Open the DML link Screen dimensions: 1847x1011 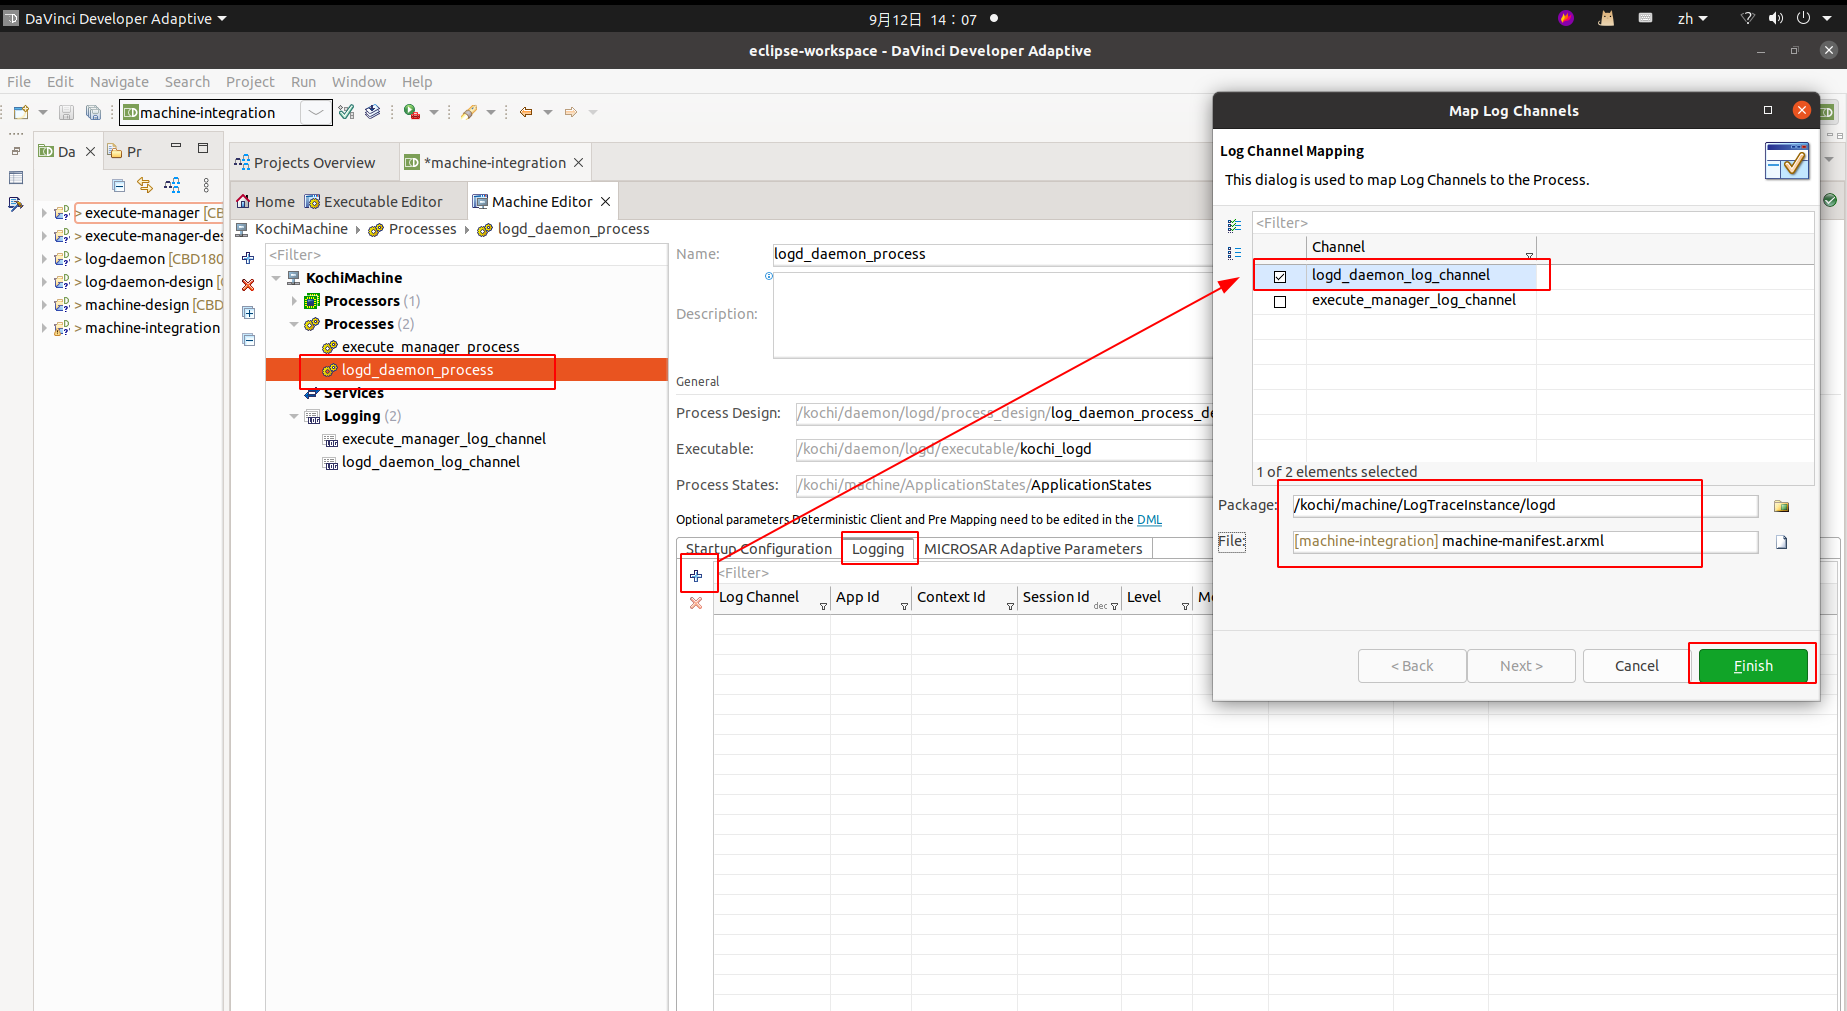(x=1149, y=520)
